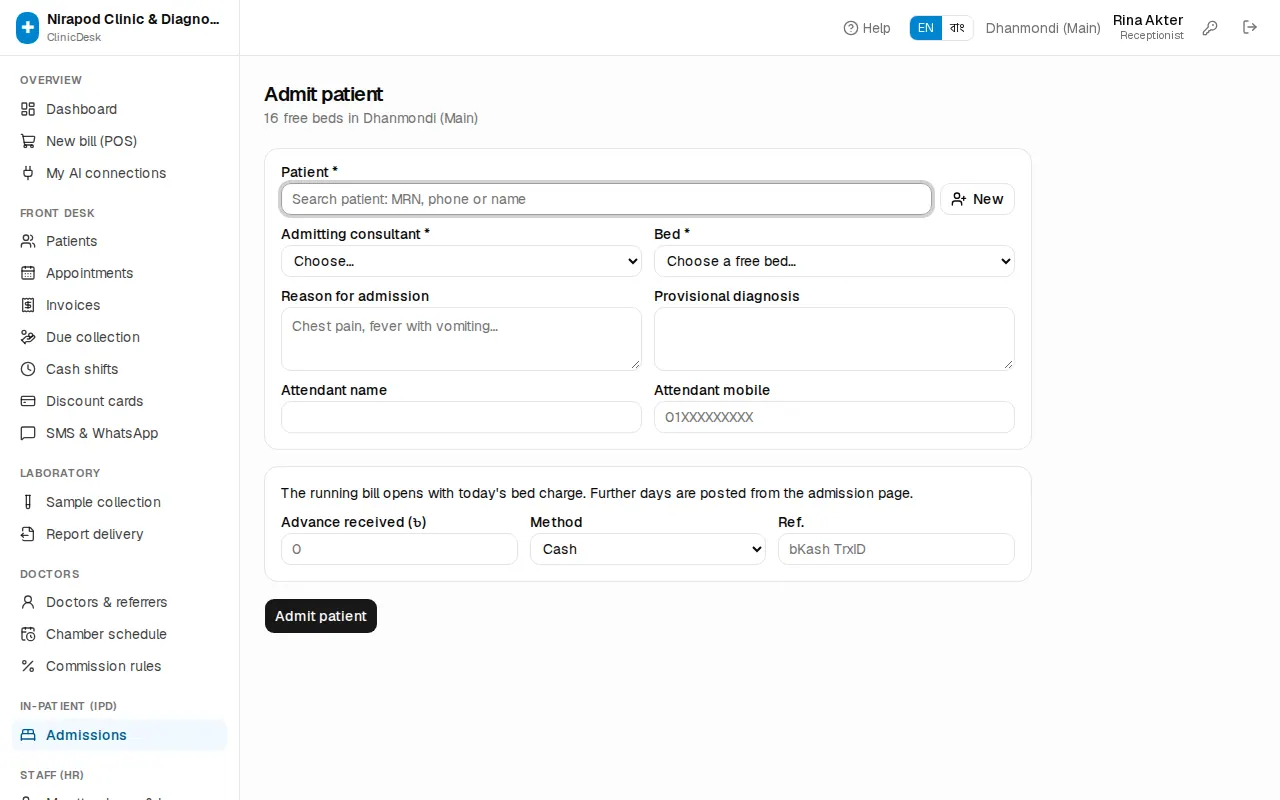Click the Attendant mobile field
This screenshot has height=800, width=1280.
[x=834, y=417]
